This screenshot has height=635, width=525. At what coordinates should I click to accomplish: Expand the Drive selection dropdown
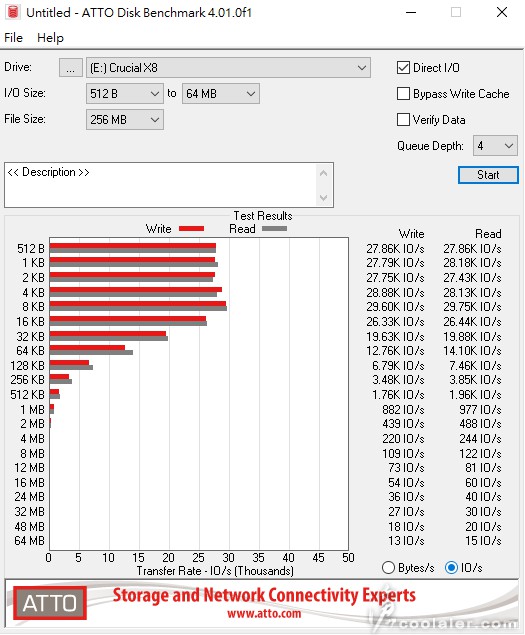[228, 68]
